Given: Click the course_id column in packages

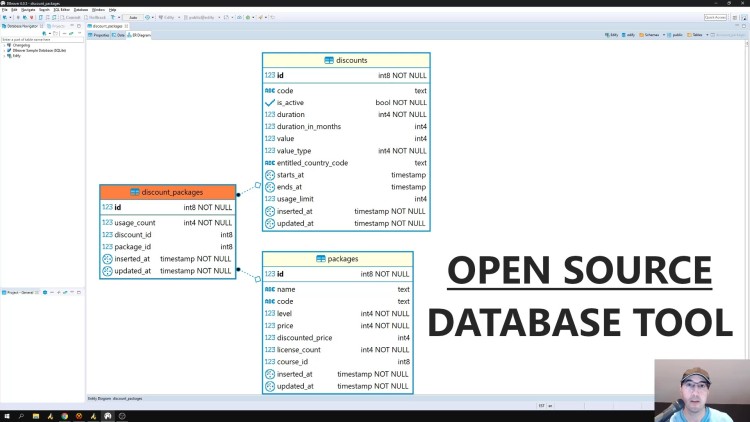Looking at the screenshot, I should (x=338, y=362).
